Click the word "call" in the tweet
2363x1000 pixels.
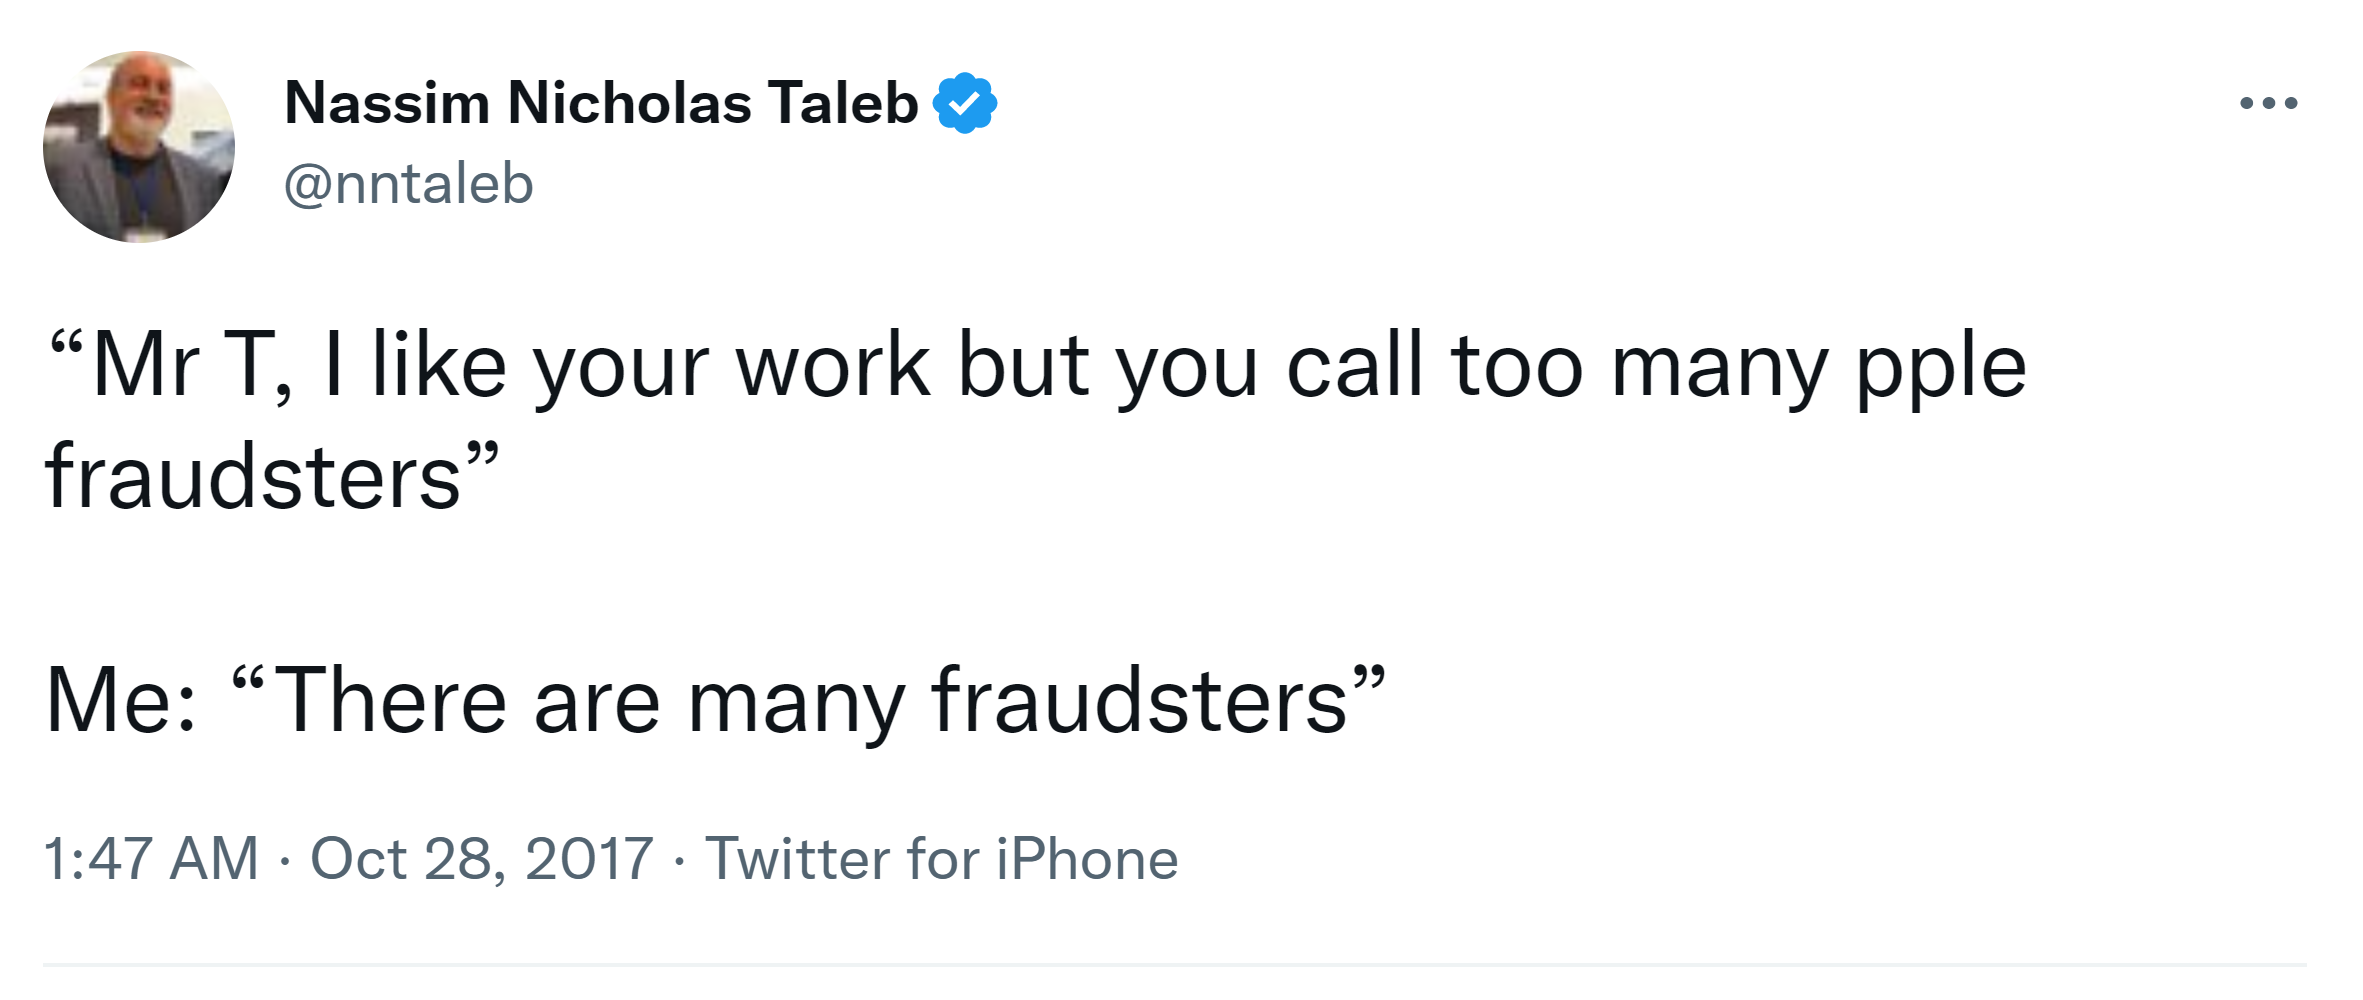[1354, 367]
